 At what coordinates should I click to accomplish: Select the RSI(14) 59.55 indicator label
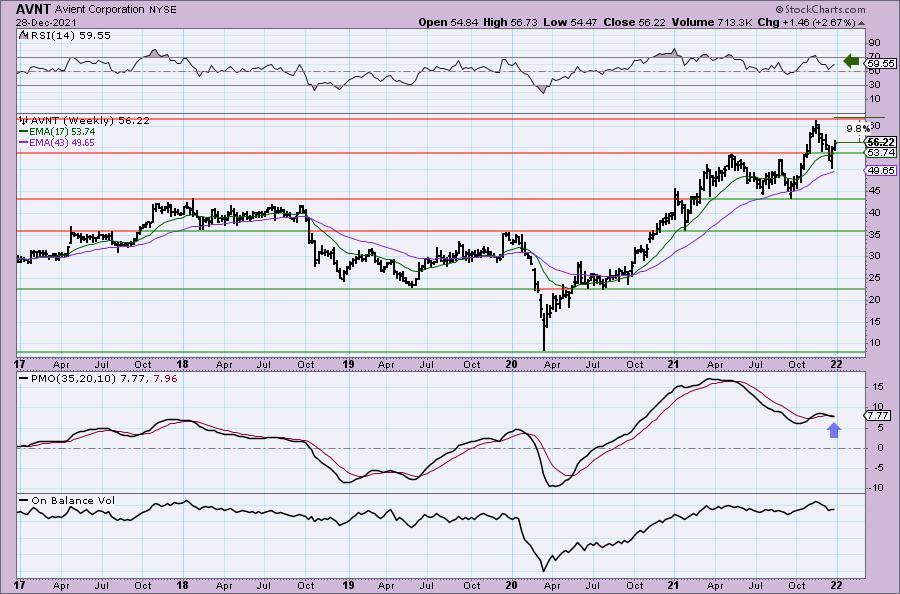point(69,35)
